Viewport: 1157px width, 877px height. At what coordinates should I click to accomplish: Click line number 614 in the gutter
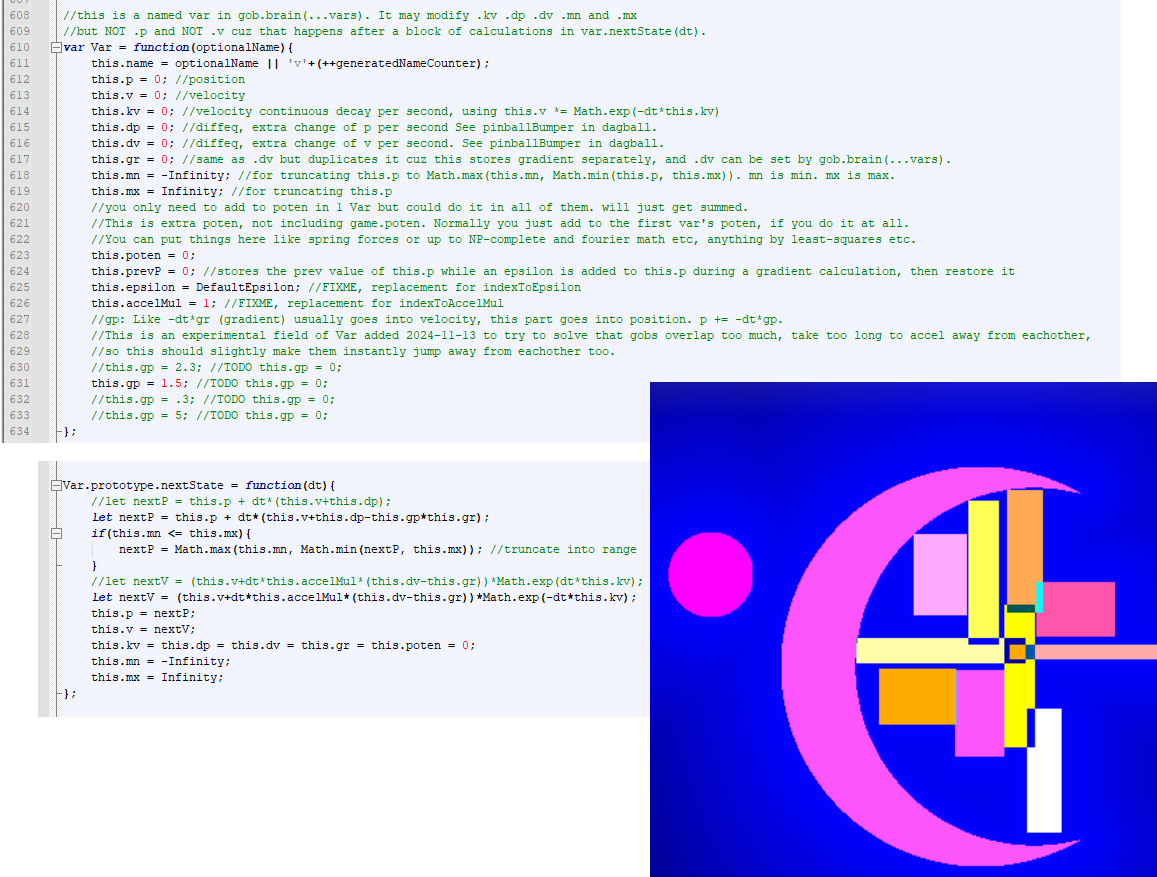coord(20,111)
